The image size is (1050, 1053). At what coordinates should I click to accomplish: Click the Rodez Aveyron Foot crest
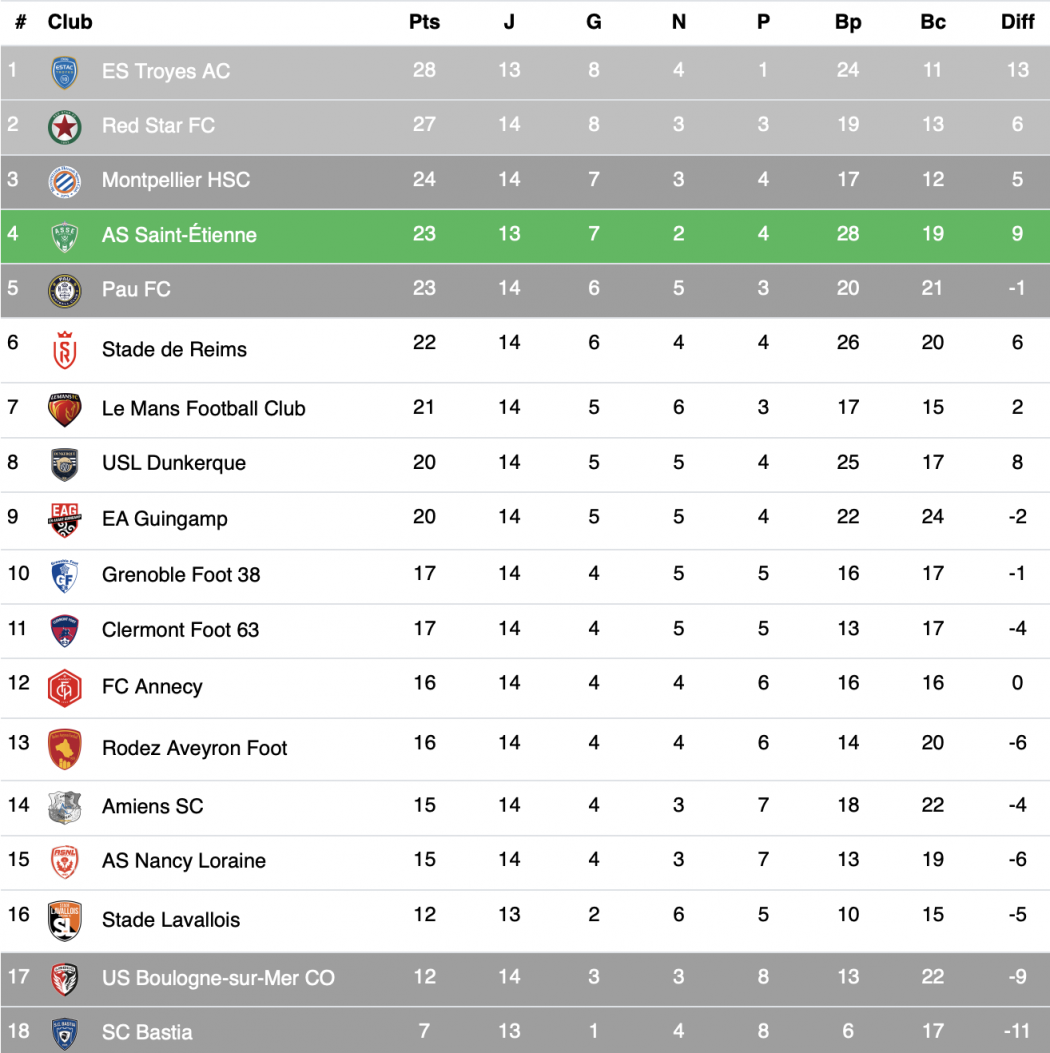click(65, 749)
